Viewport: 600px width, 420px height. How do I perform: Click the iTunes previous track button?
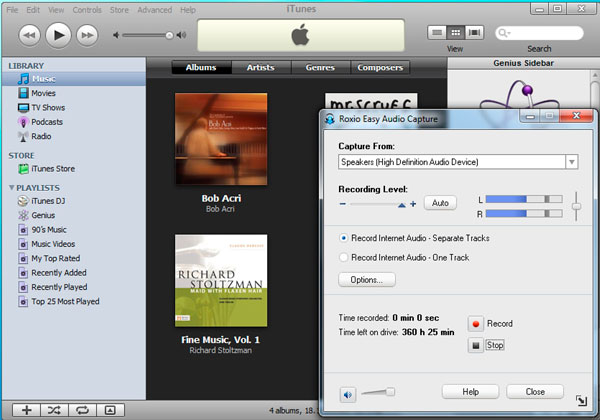(x=29, y=36)
